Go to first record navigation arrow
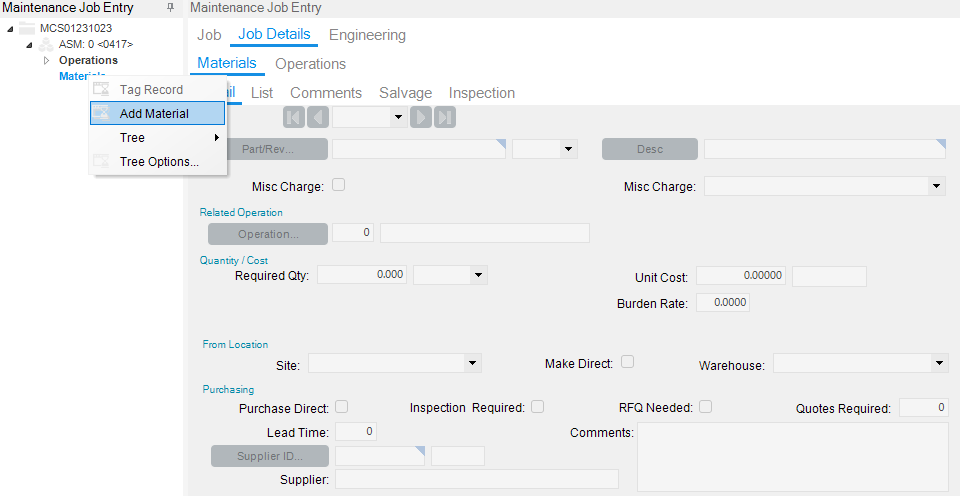This screenshot has height=496, width=960. [294, 117]
